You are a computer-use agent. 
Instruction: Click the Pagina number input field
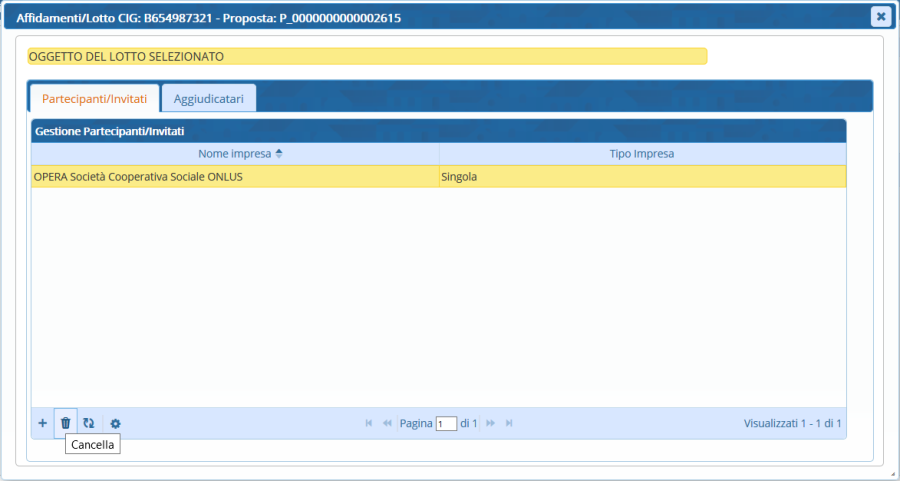pos(446,424)
